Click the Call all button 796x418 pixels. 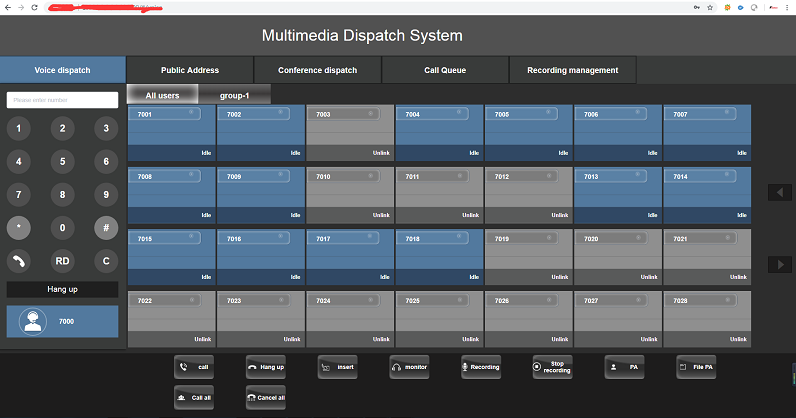(194, 397)
